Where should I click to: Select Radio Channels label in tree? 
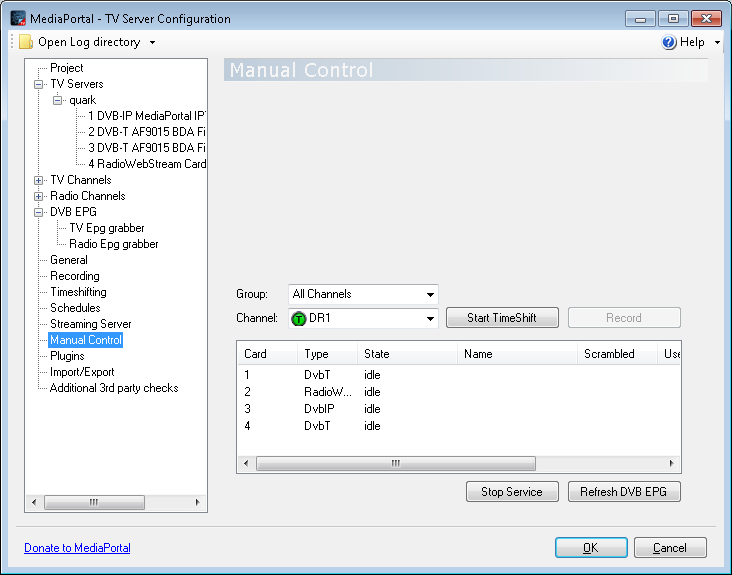pyautogui.click(x=88, y=196)
